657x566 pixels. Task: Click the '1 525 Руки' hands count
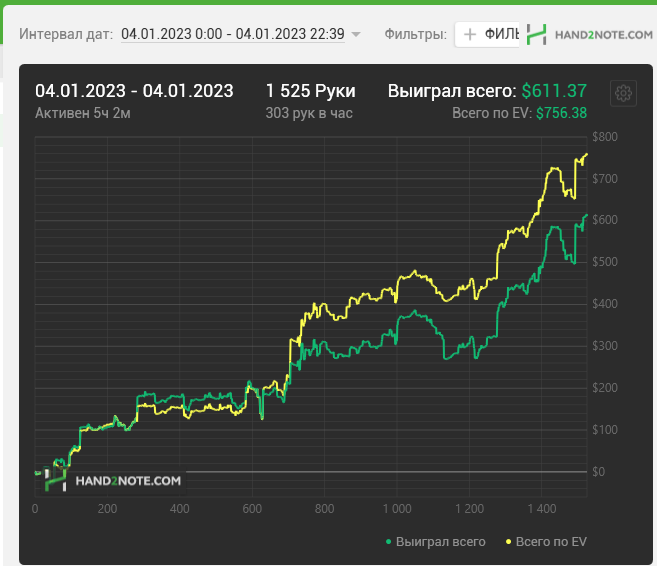pyautogui.click(x=310, y=91)
